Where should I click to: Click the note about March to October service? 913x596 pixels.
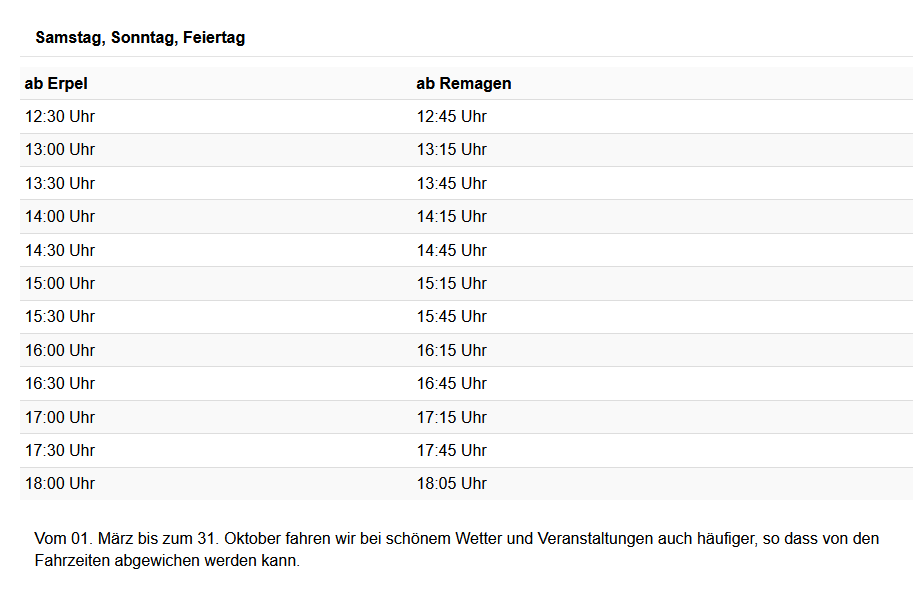point(456,550)
